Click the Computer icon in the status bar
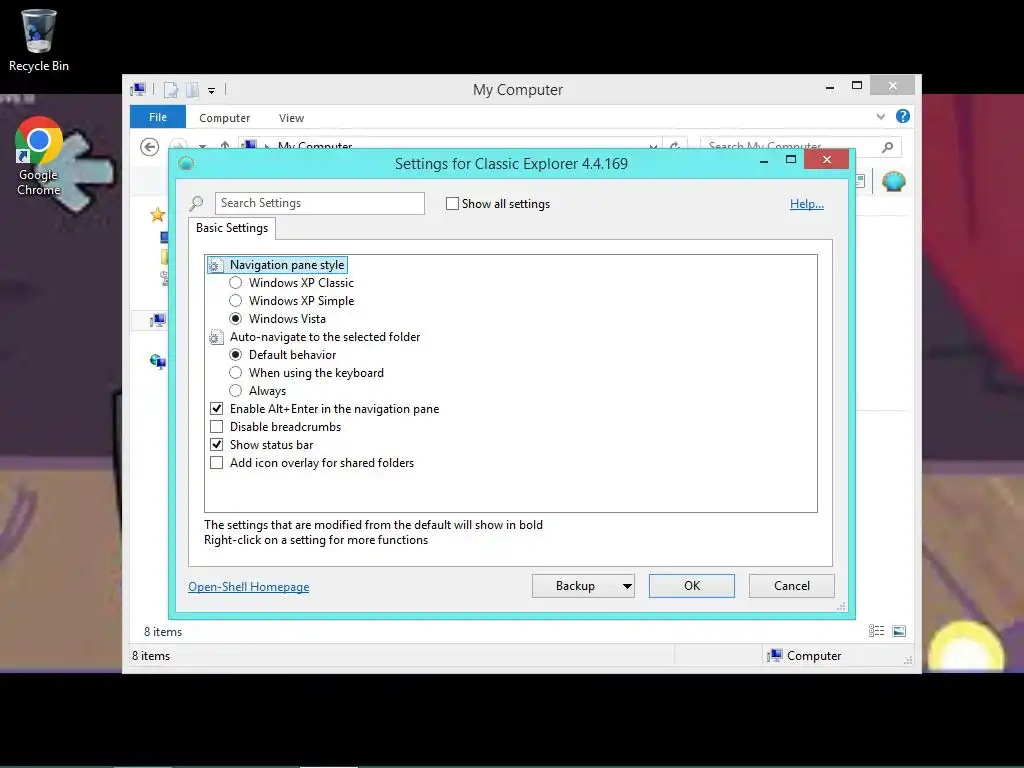 pyautogui.click(x=775, y=656)
